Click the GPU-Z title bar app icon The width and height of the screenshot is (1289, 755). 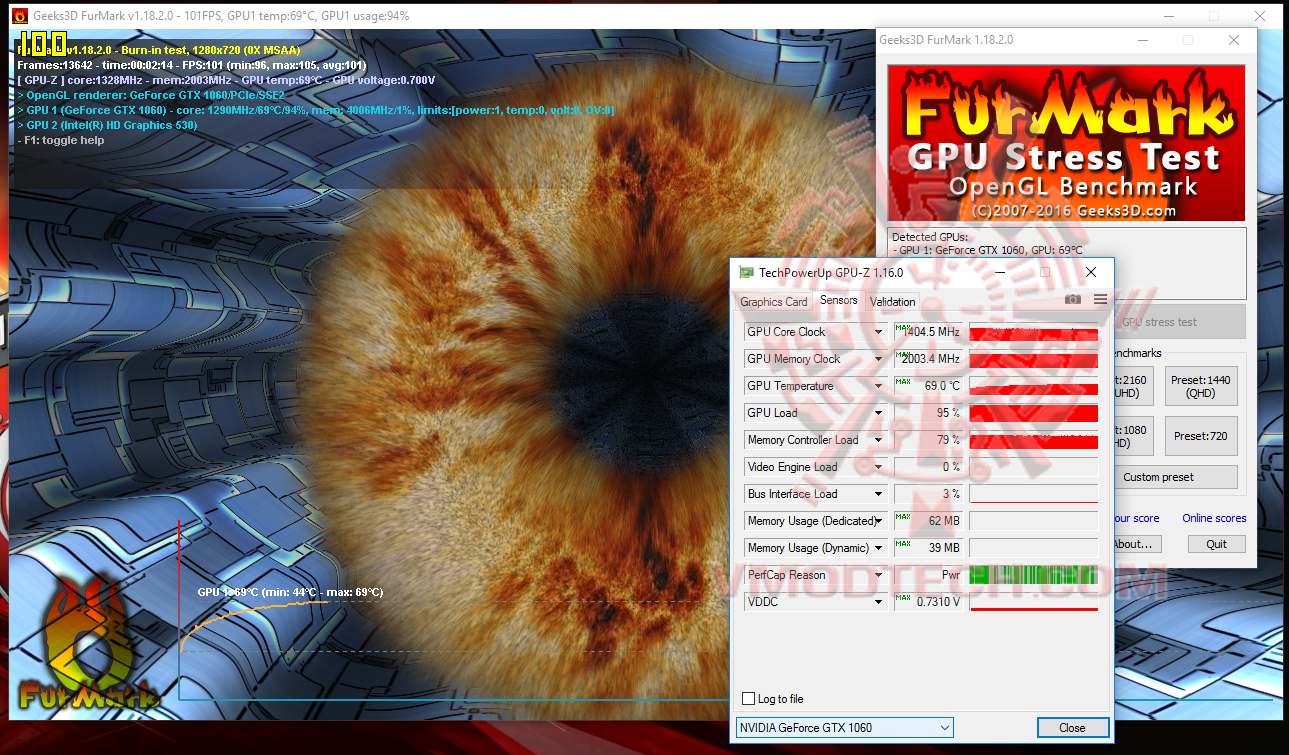coord(746,272)
